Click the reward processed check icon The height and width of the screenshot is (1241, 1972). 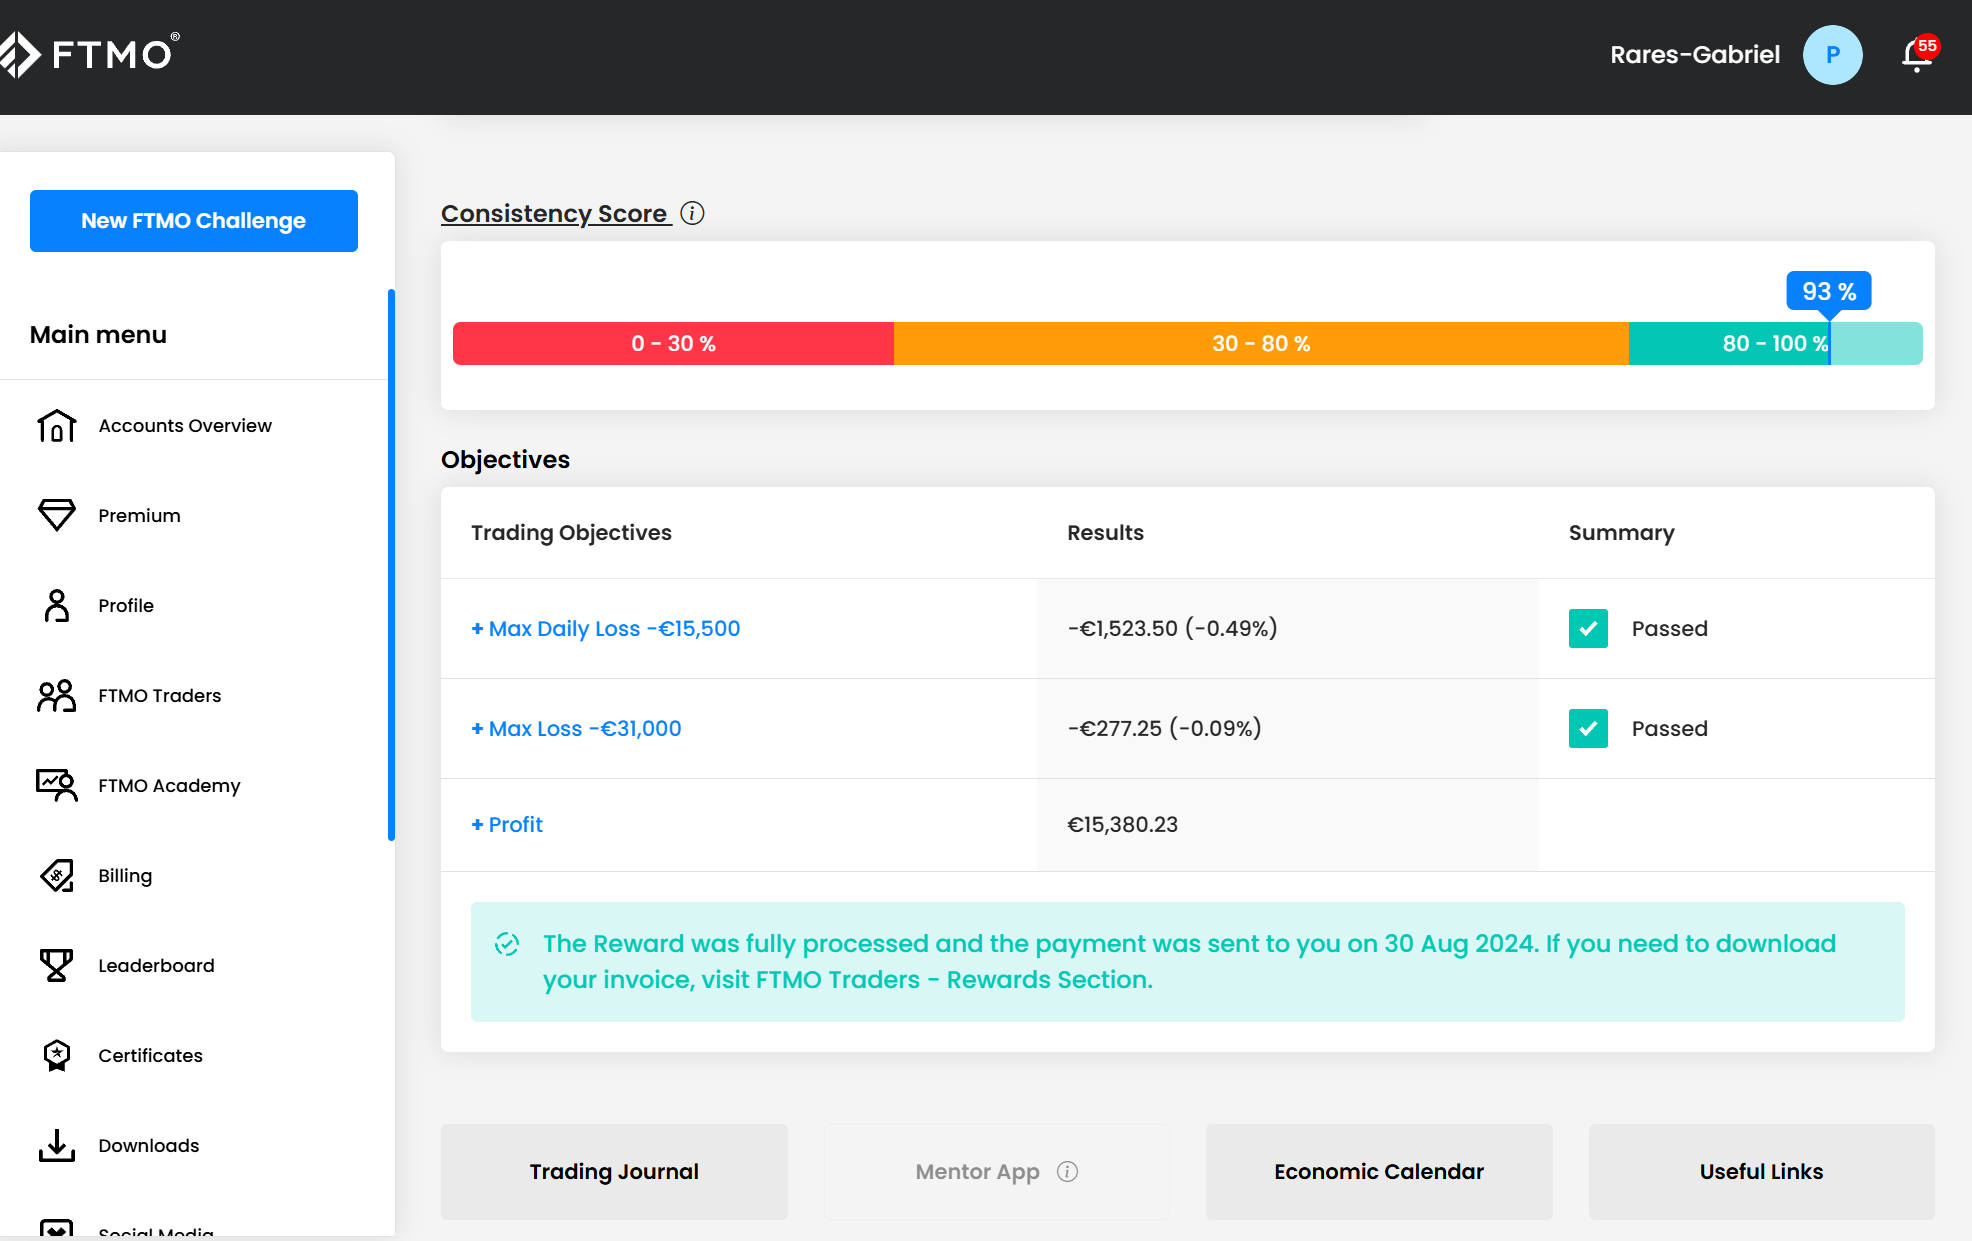tap(507, 944)
